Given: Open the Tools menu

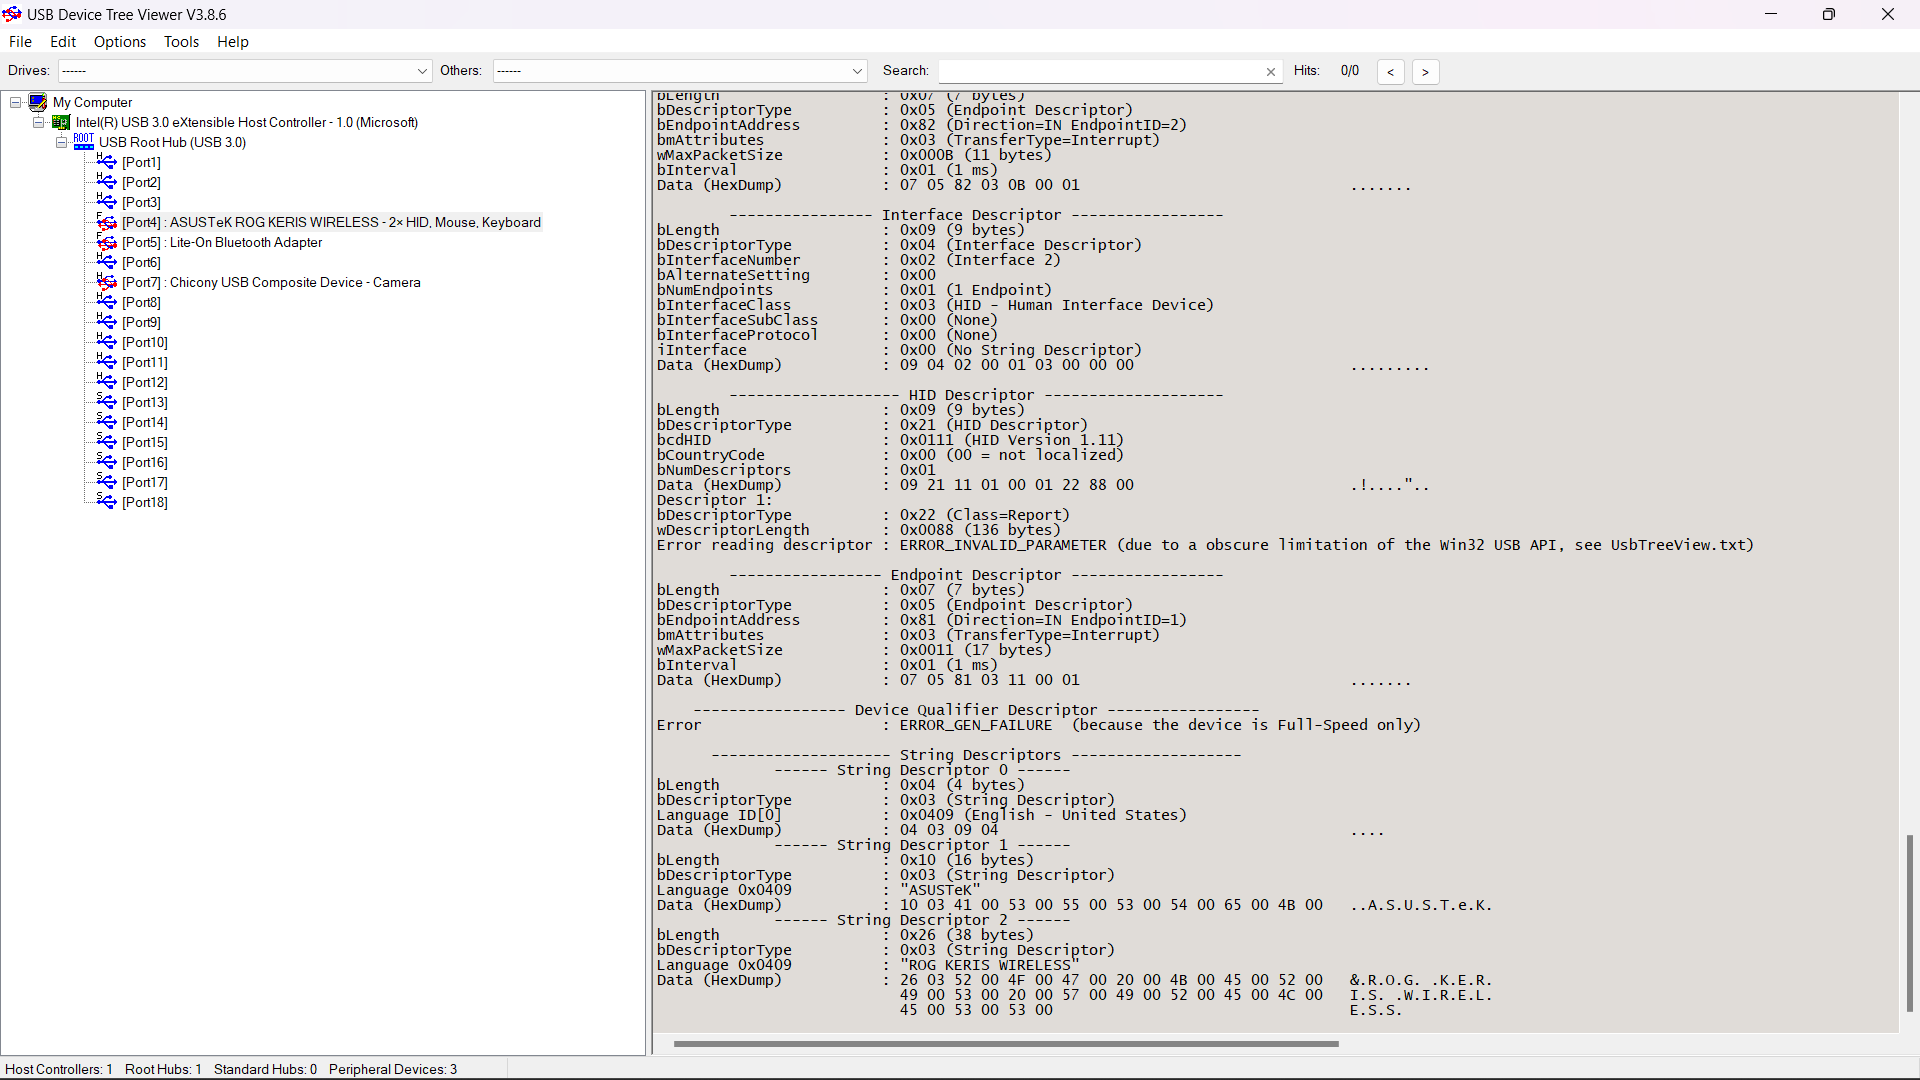Looking at the screenshot, I should click(181, 42).
